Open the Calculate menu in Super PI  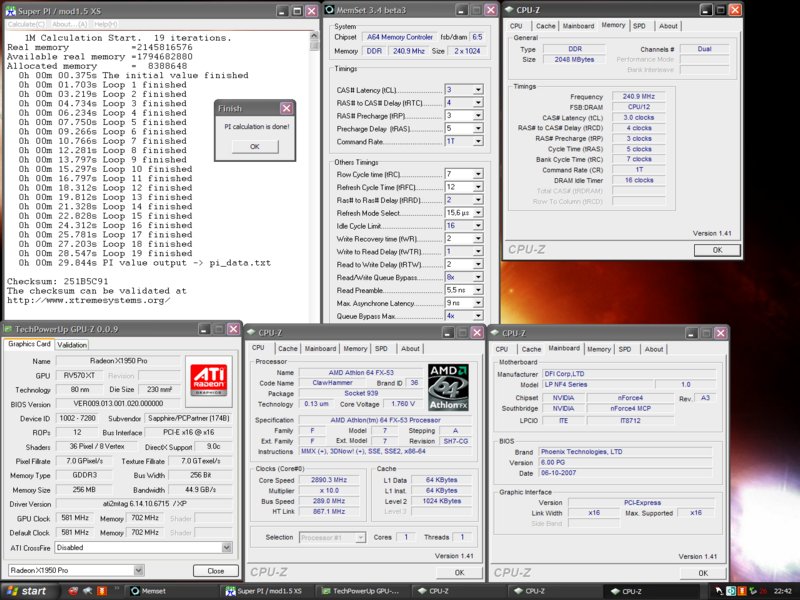point(26,24)
